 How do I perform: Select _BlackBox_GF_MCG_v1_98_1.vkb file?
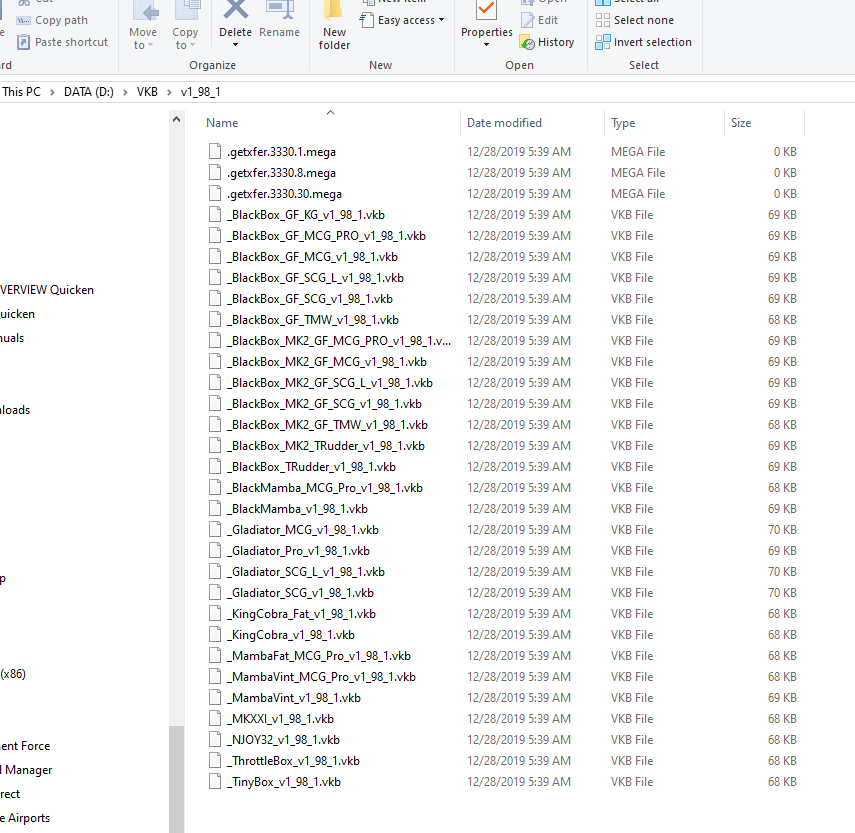[312, 257]
